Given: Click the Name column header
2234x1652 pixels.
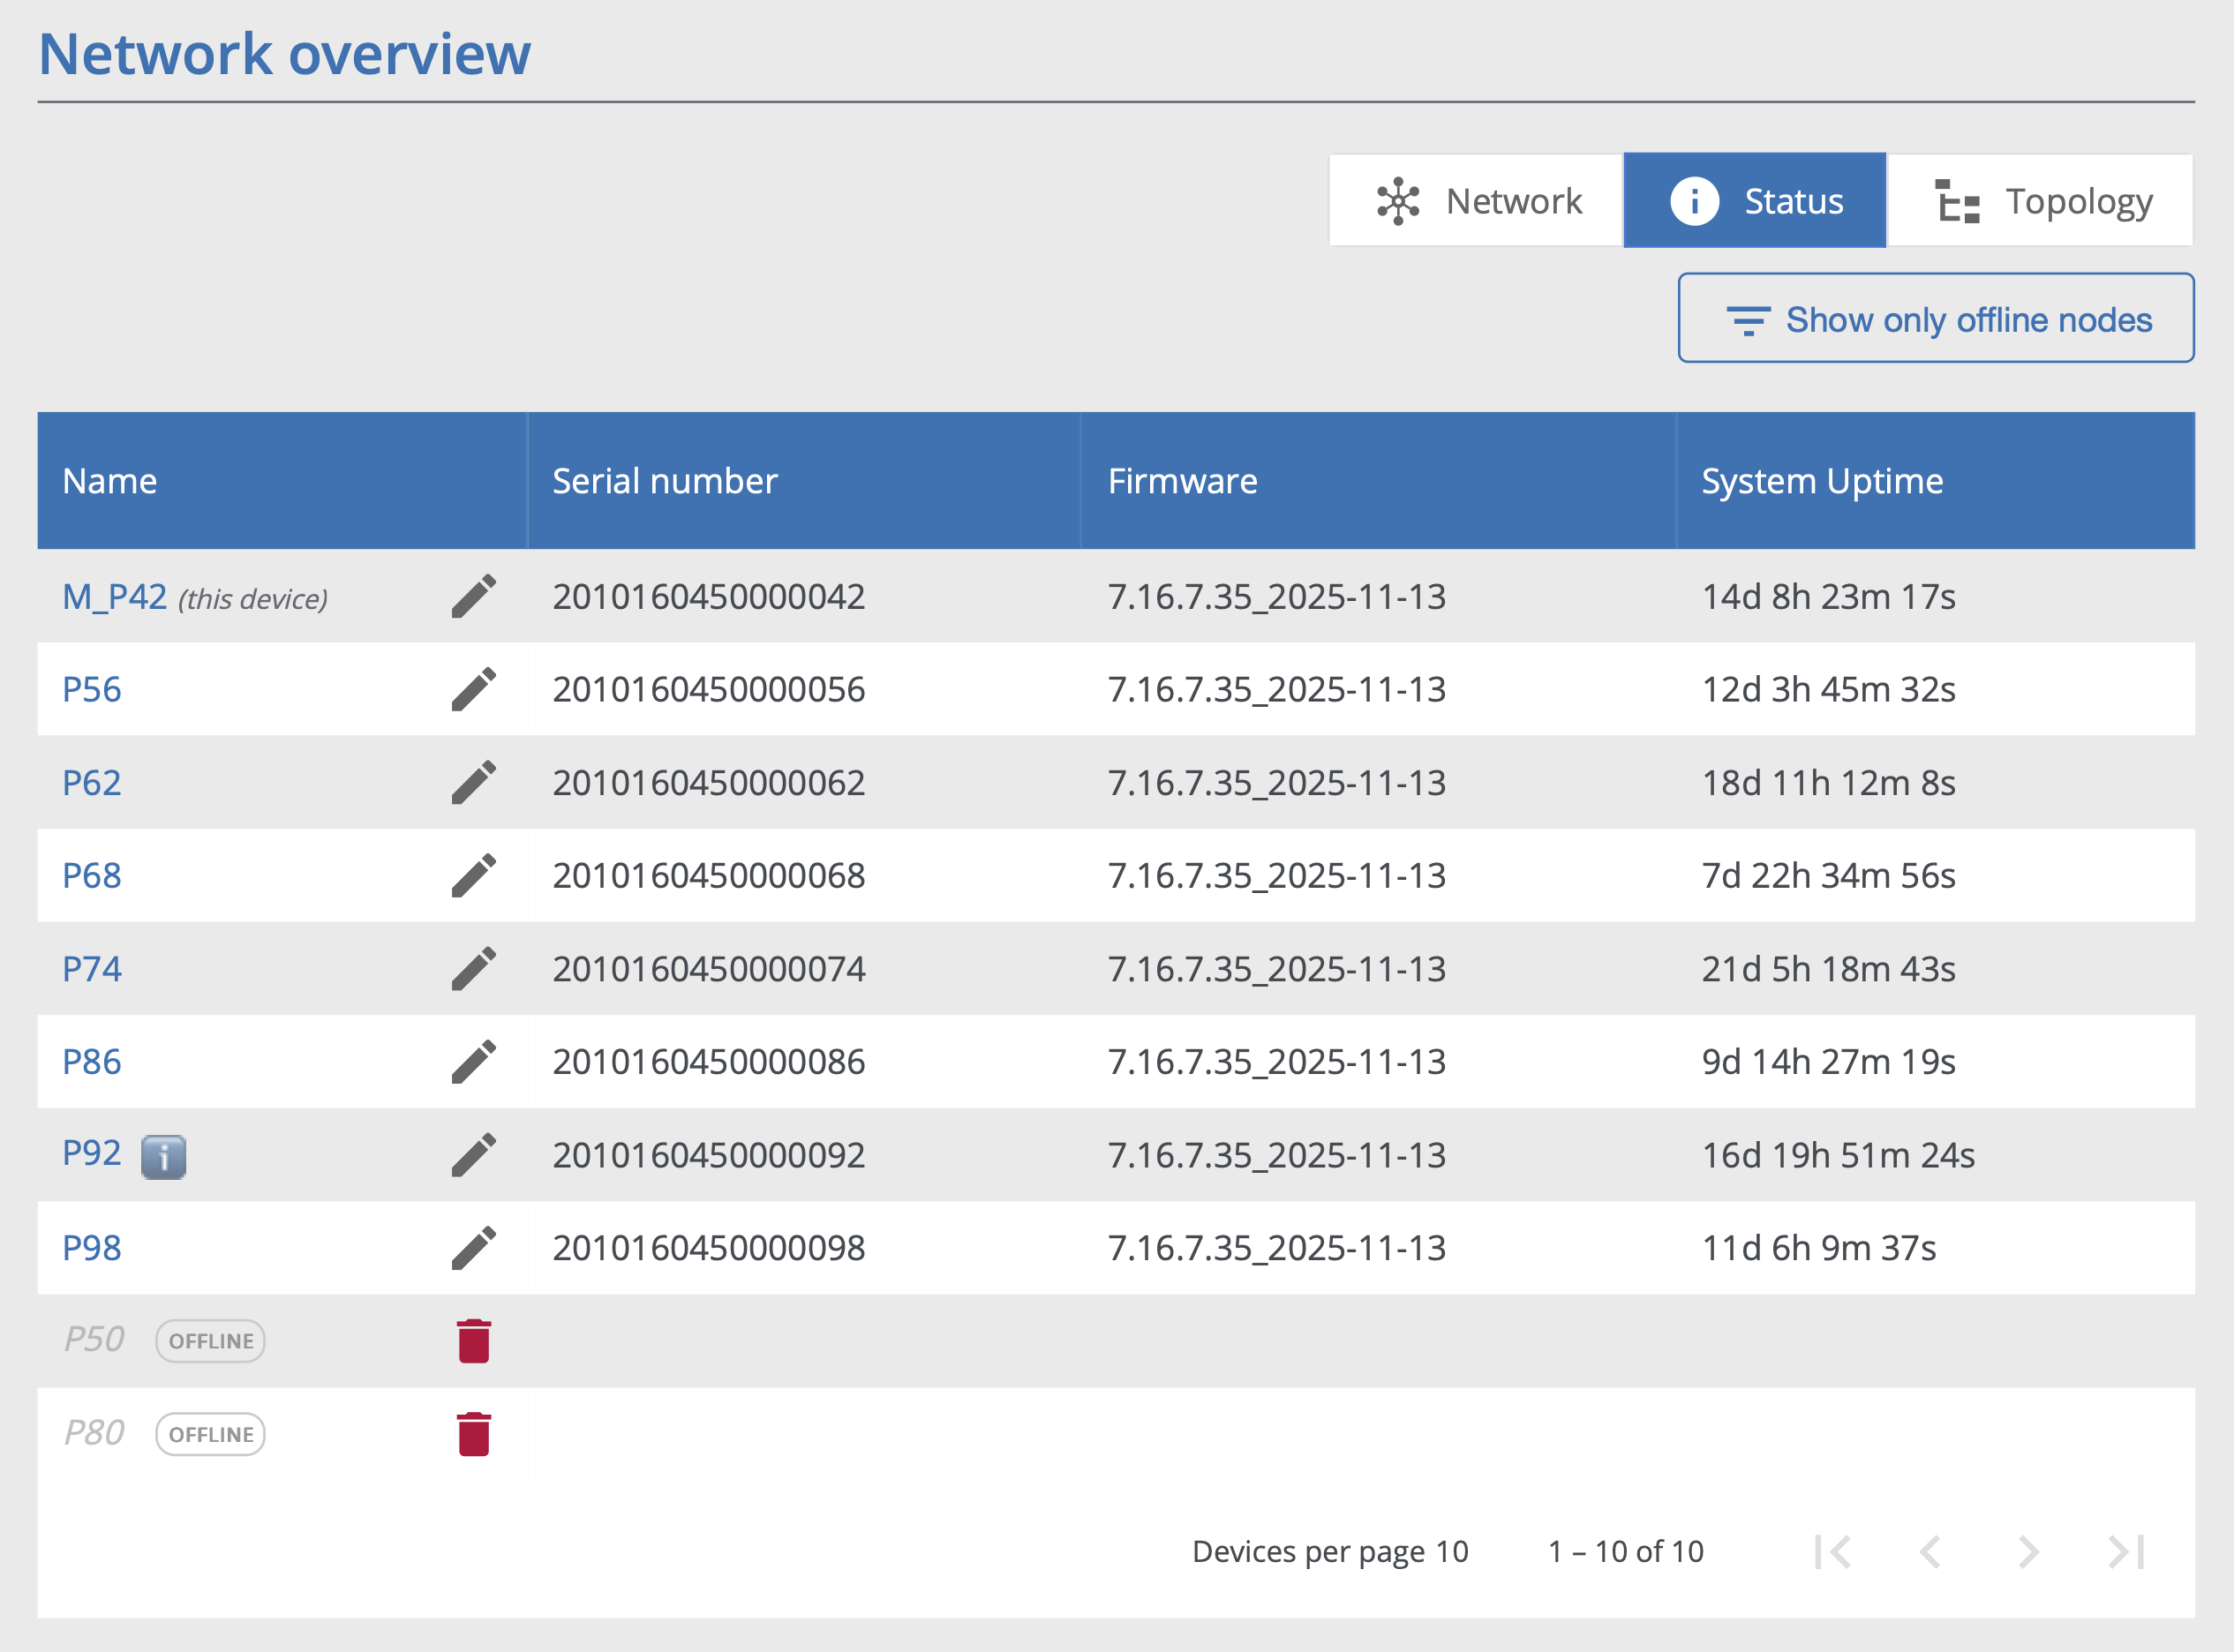Looking at the screenshot, I should (x=282, y=480).
